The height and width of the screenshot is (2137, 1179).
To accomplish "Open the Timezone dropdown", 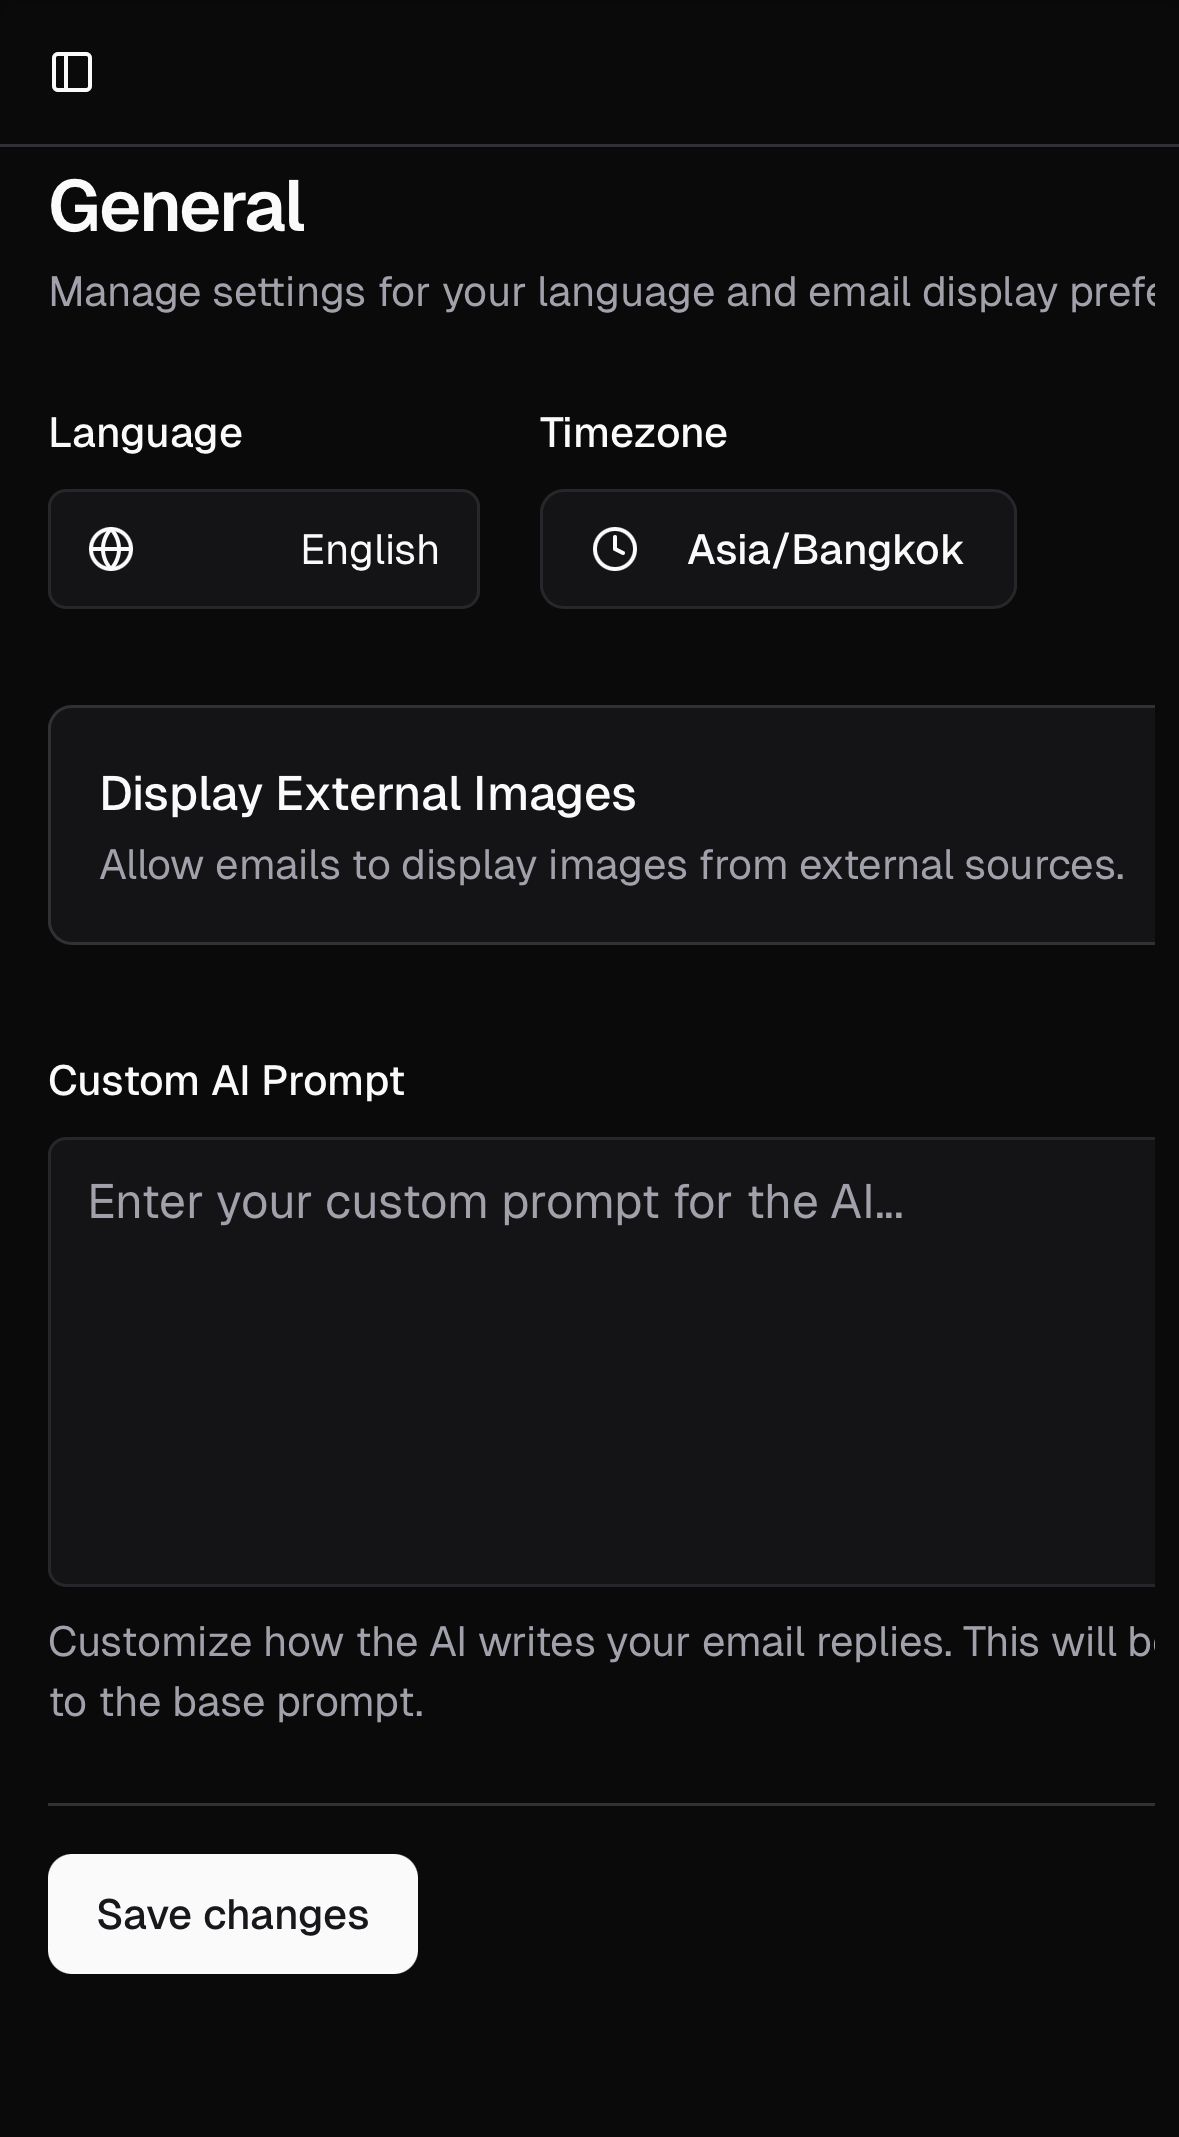I will [x=778, y=549].
